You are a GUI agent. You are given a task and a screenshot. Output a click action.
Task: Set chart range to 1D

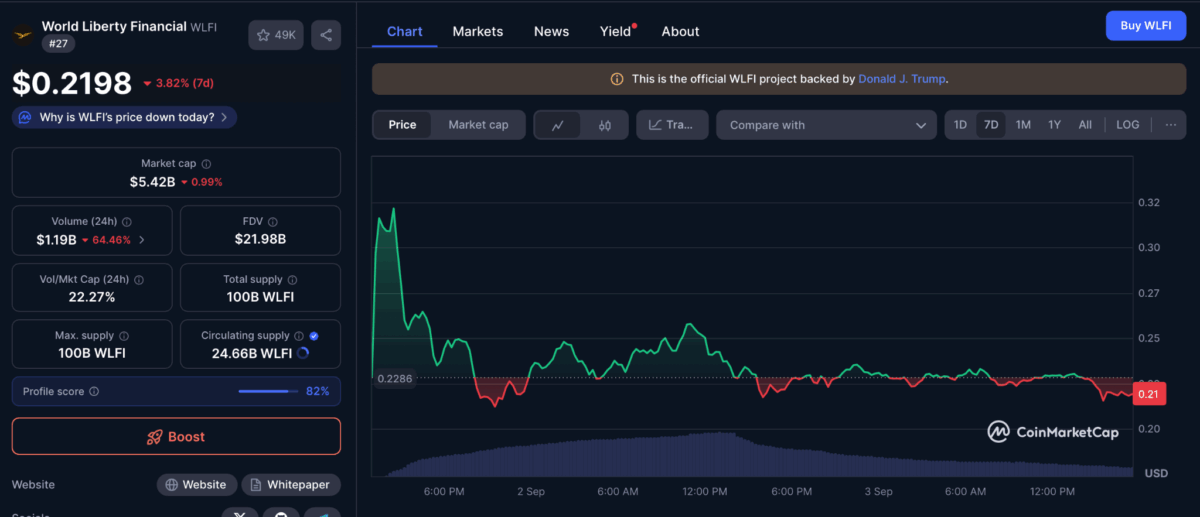click(960, 125)
